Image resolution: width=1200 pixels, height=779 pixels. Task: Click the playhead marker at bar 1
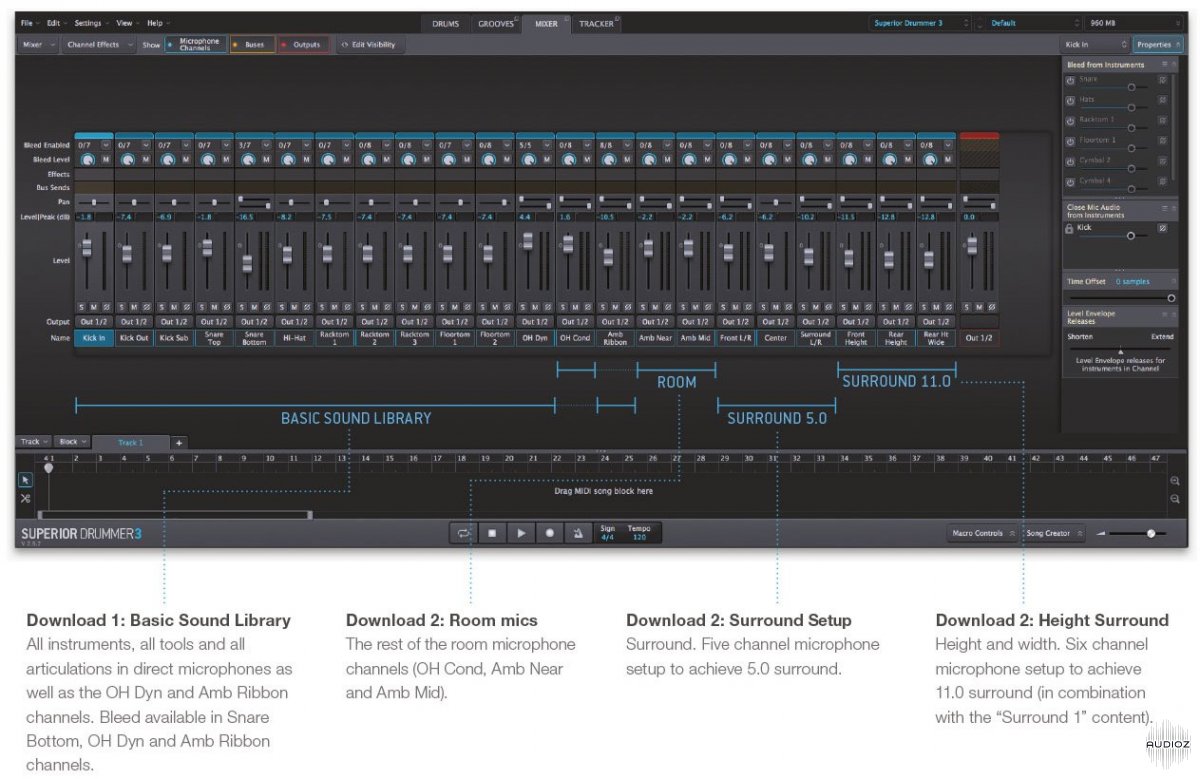47,467
